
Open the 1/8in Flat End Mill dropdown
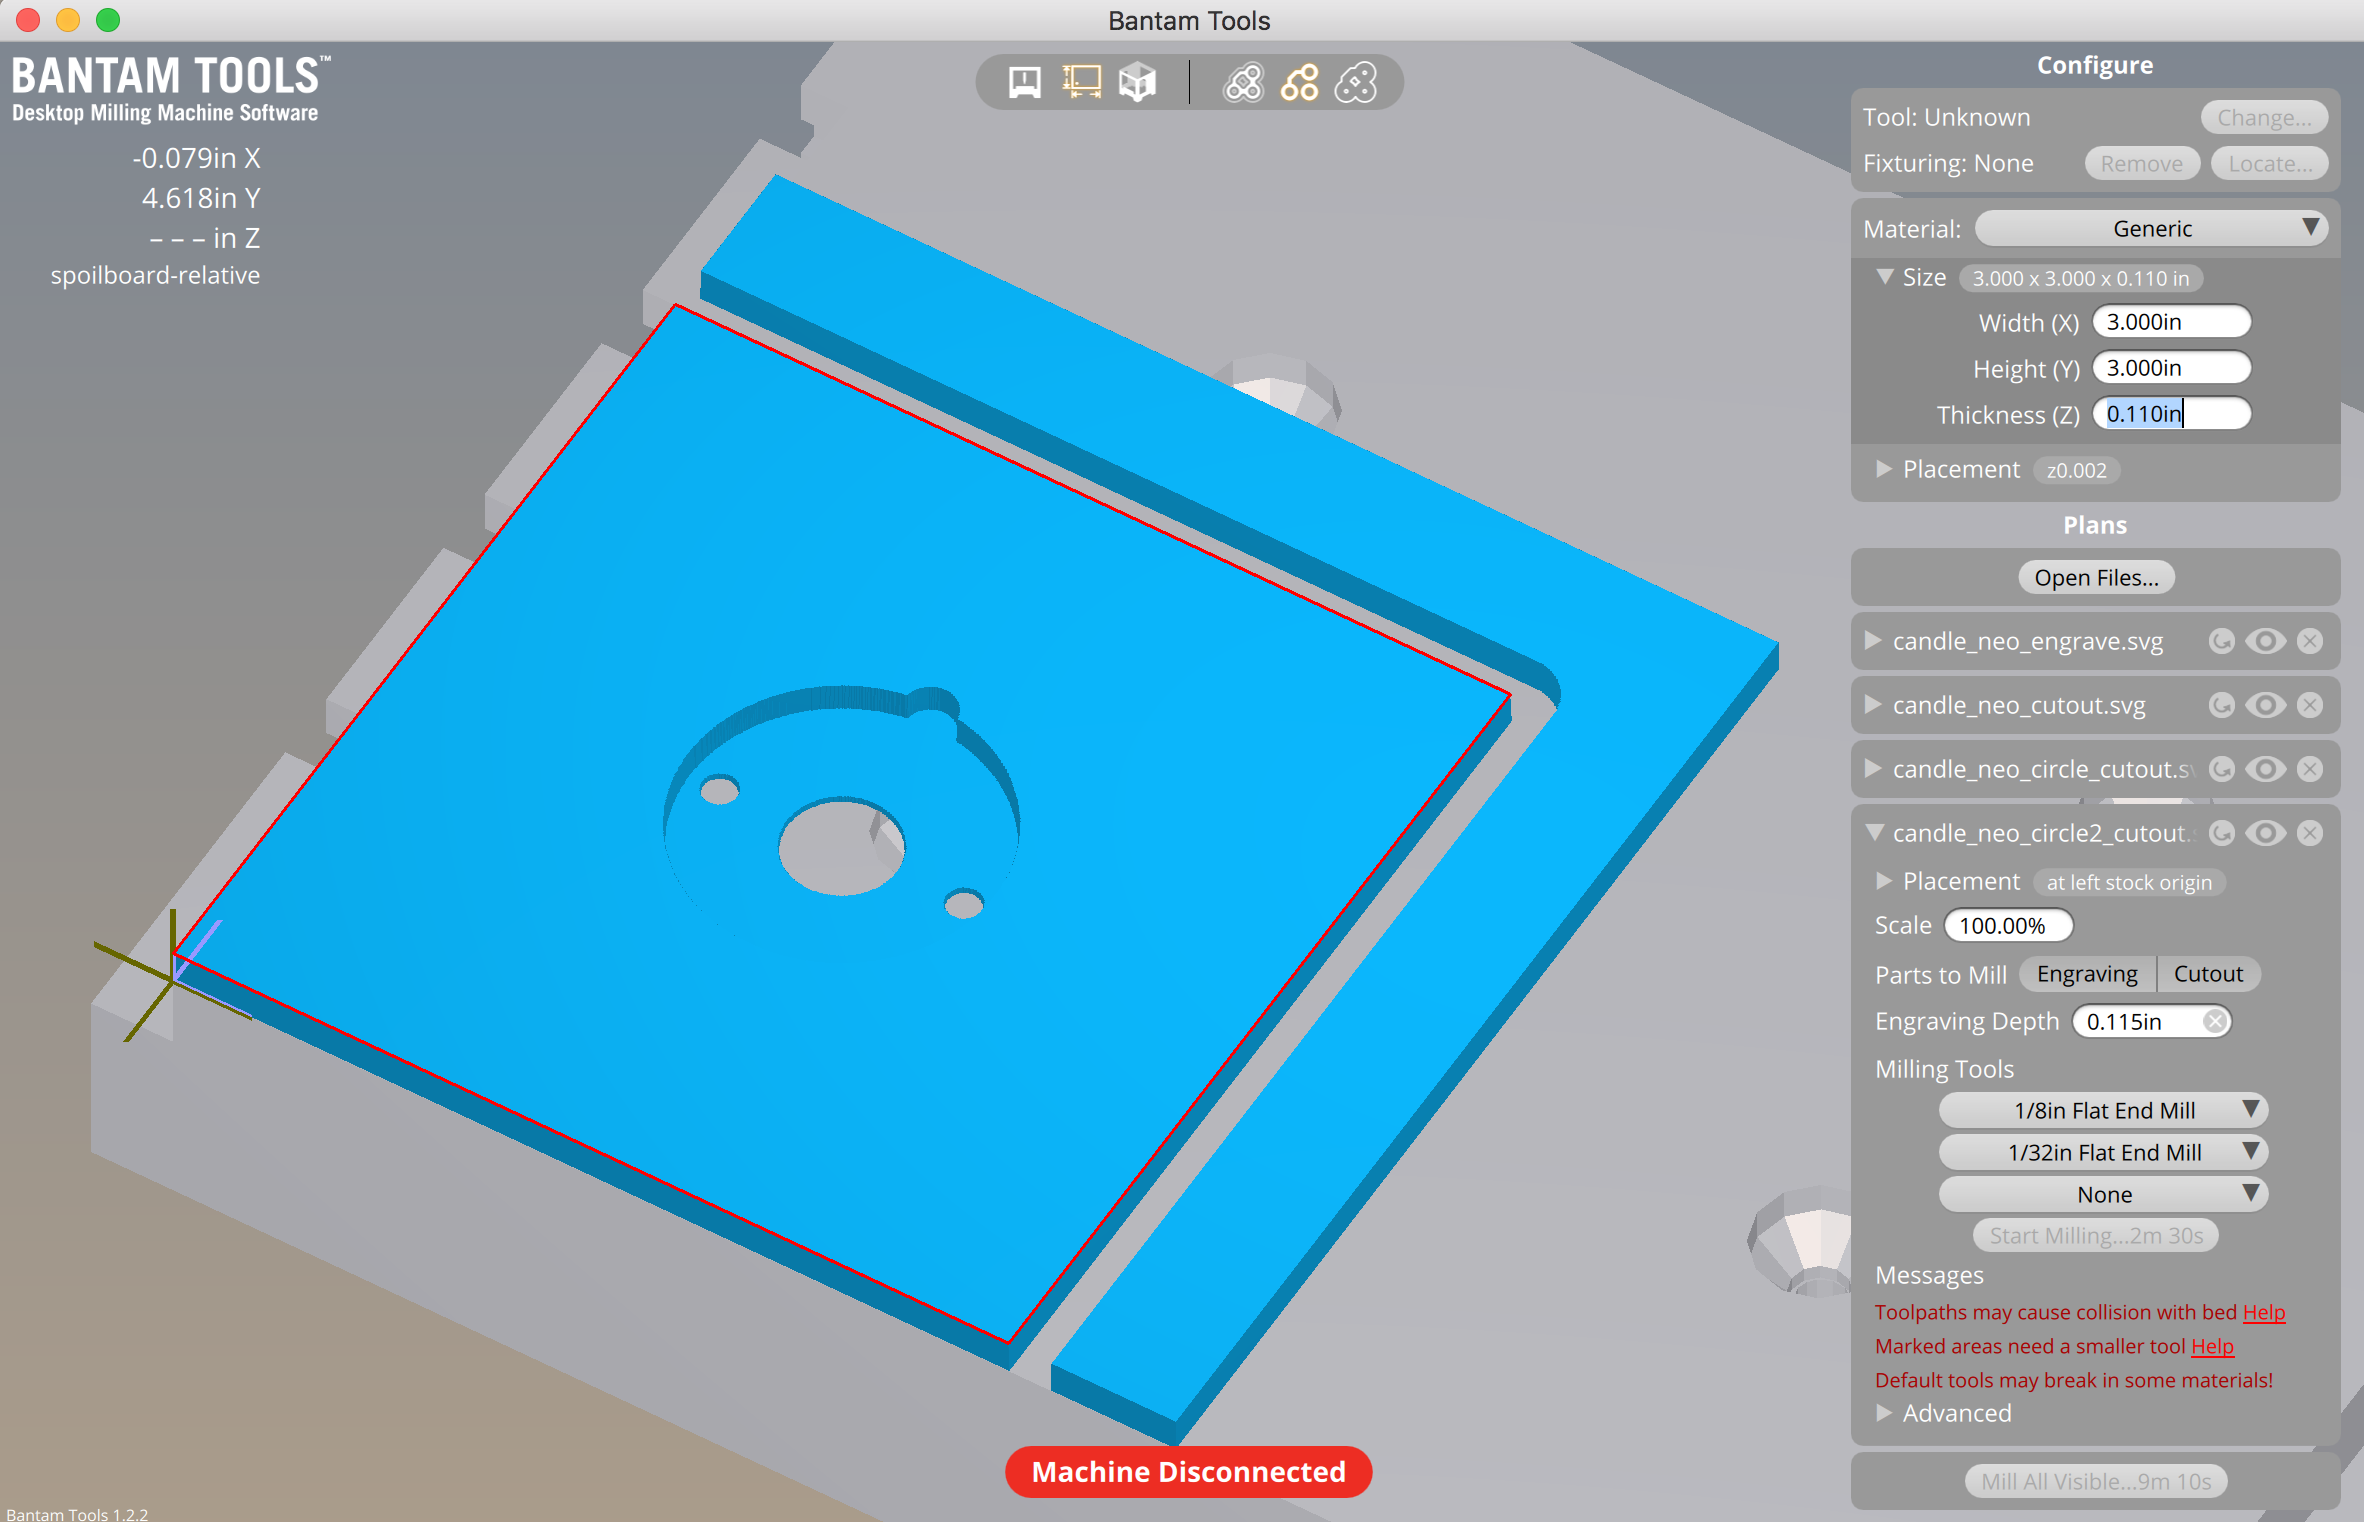2103,1110
